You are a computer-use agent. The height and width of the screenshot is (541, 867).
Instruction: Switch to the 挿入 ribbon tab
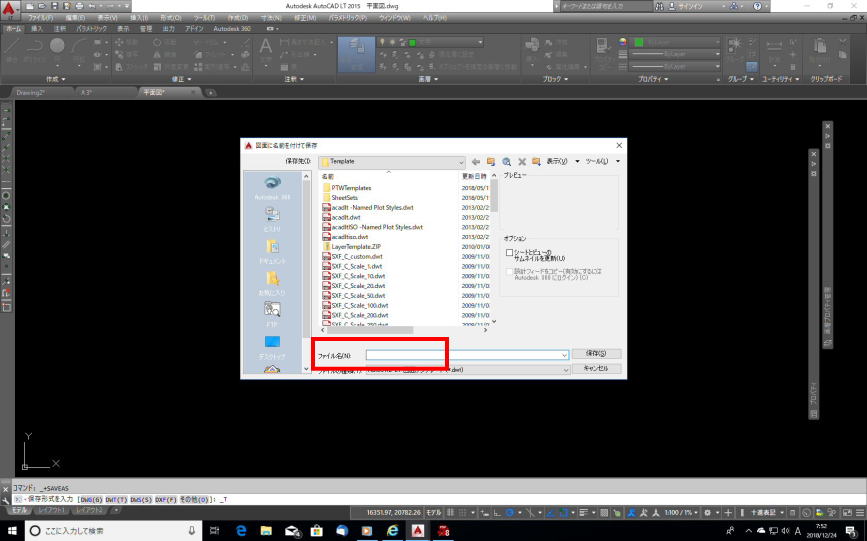coord(36,29)
